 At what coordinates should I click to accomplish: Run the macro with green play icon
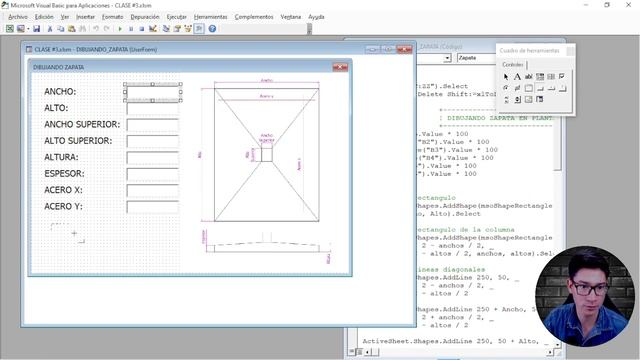click(x=120, y=29)
